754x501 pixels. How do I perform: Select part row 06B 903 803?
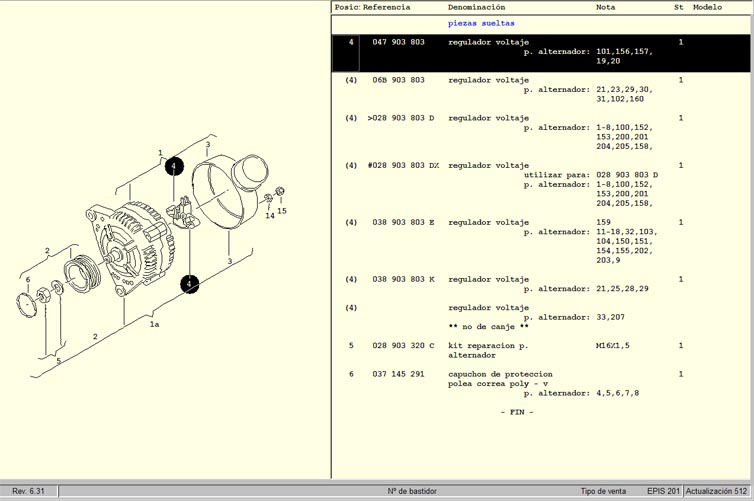click(540, 89)
